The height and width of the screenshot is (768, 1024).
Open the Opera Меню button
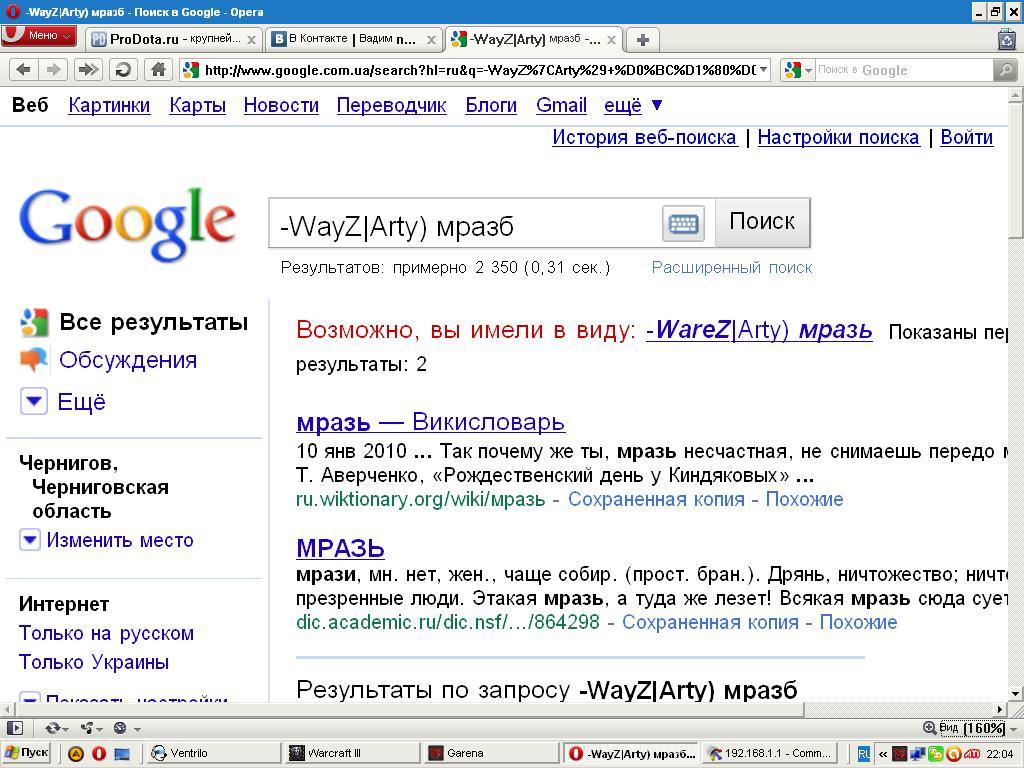click(38, 36)
